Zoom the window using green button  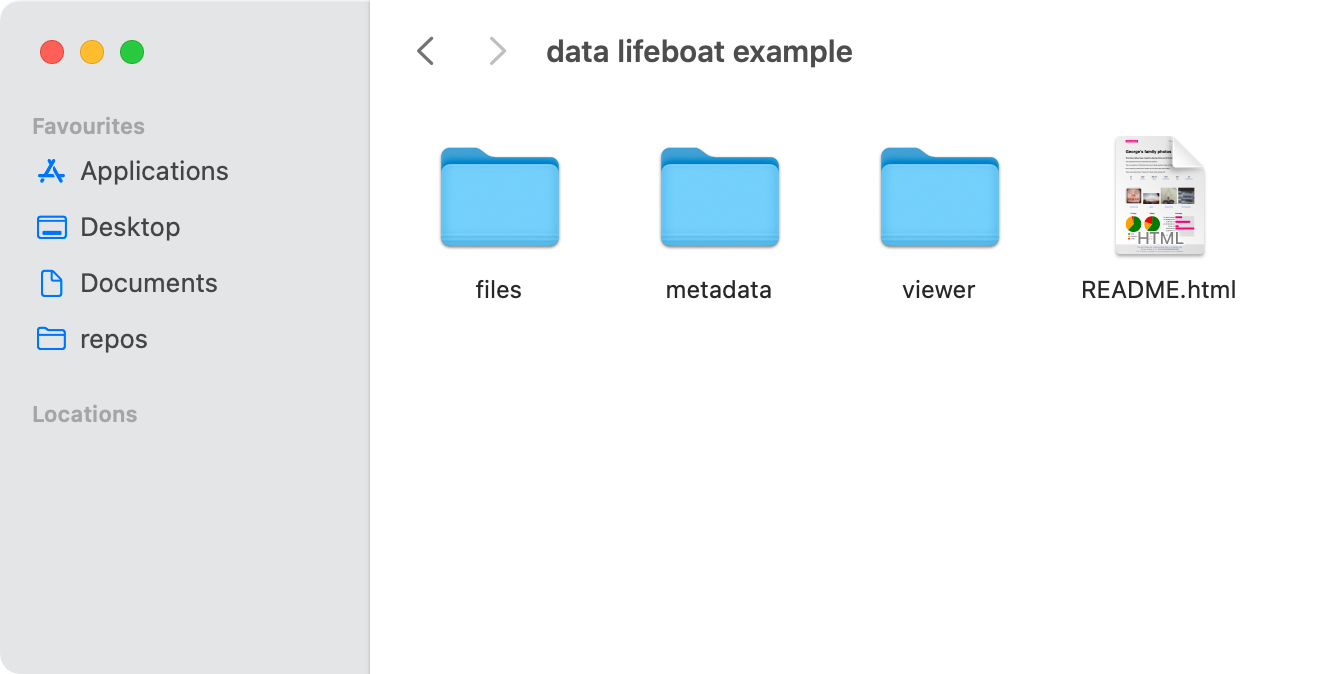pos(132,52)
